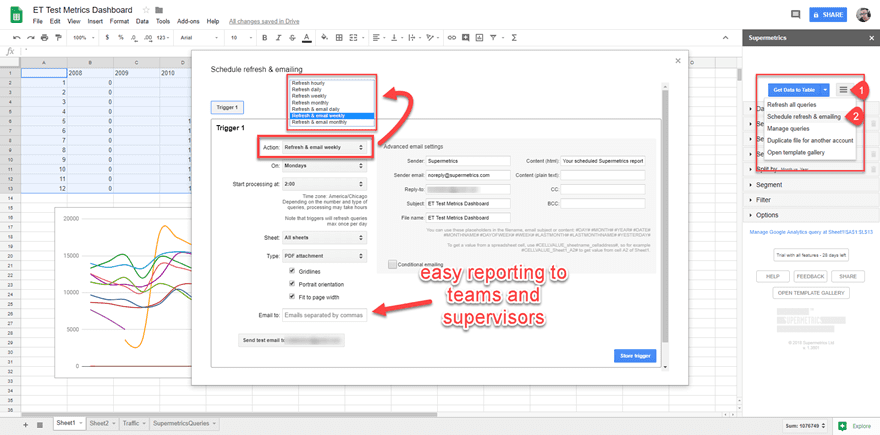Screen dimensions: 880x435
Task: Toggle strikethrough formatting
Action: [292, 38]
